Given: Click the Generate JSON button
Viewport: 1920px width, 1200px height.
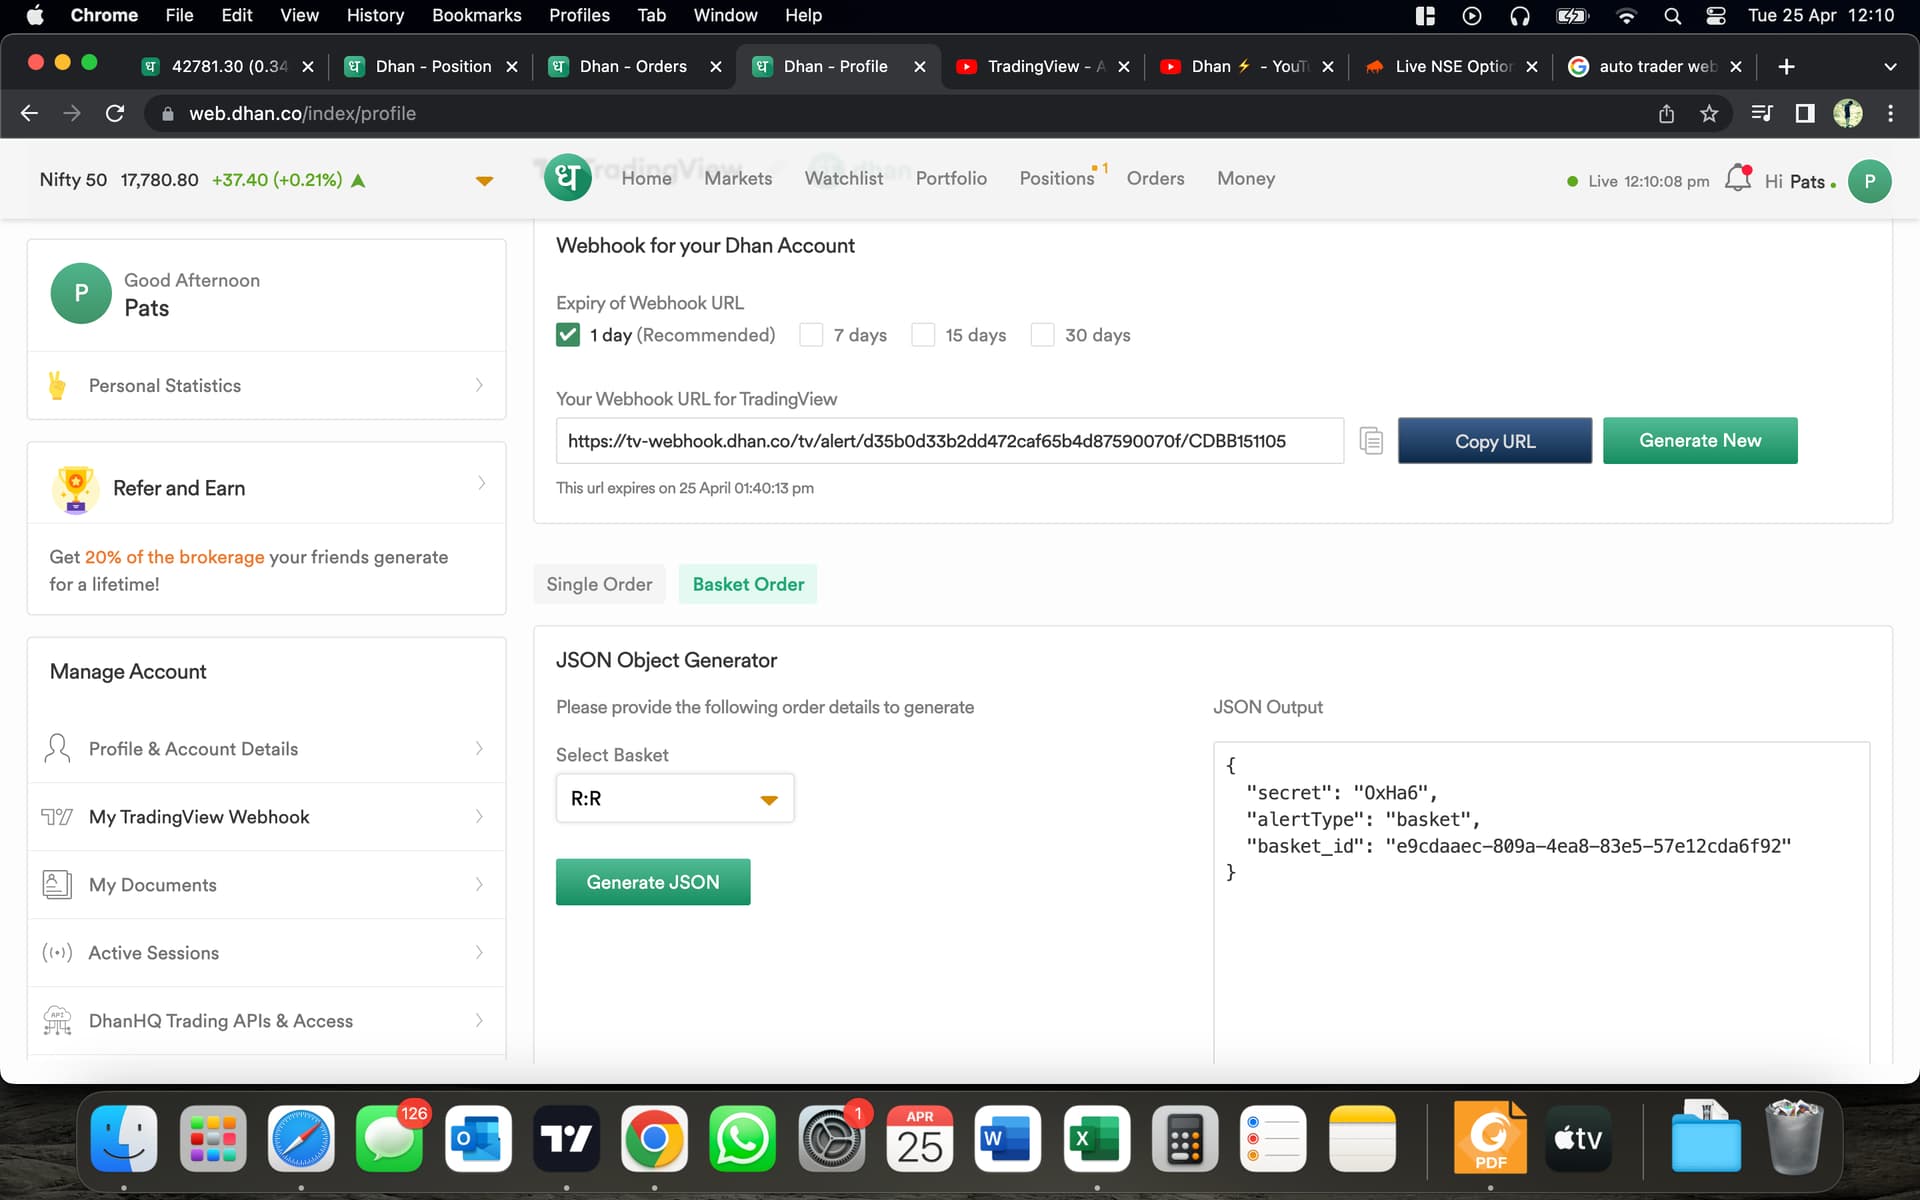Looking at the screenshot, I should coord(653,882).
